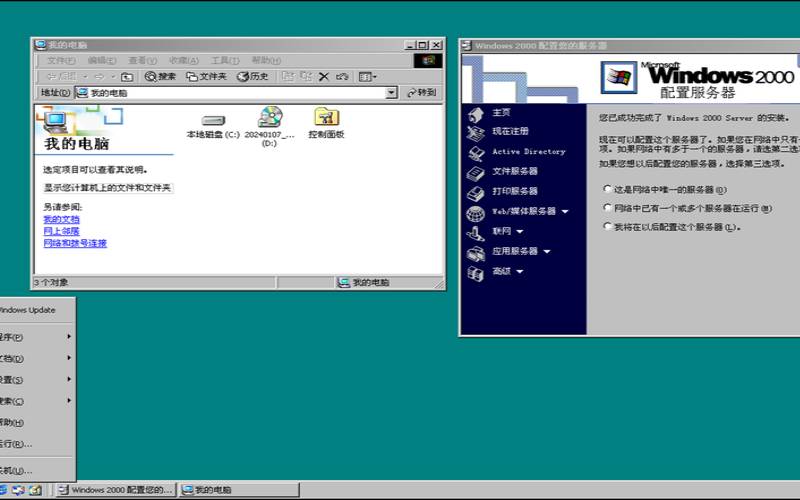This screenshot has width=800, height=500.
Task: Expand the 应用服务器 section arrow
Action: [547, 252]
